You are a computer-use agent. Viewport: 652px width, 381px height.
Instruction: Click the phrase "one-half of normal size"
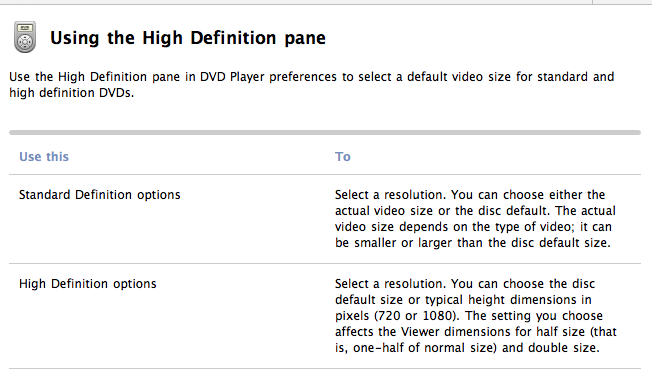422,348
